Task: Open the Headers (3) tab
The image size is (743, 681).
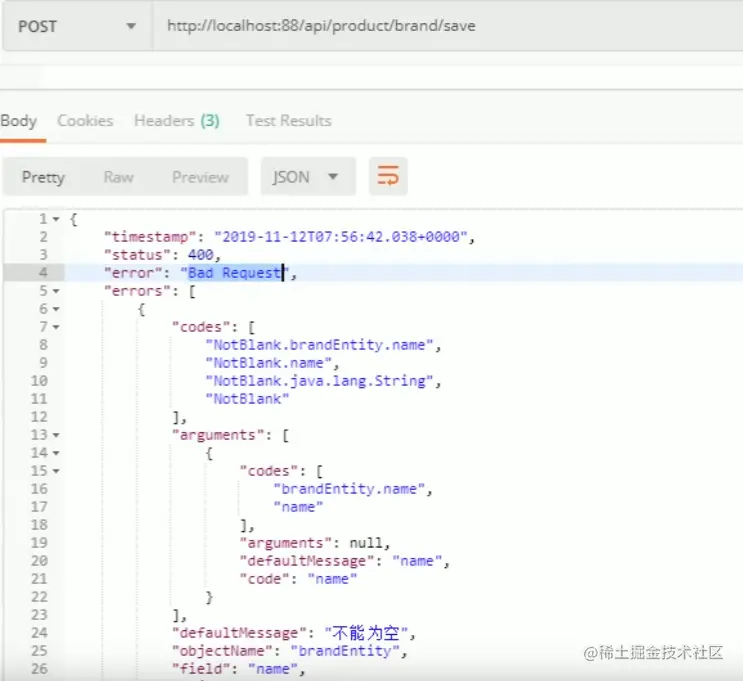Action: (177, 121)
